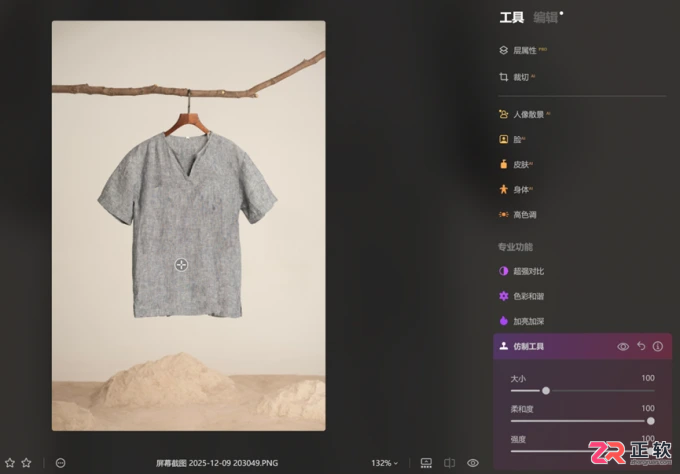Click the info icon in 仿制工具 header

658,347
